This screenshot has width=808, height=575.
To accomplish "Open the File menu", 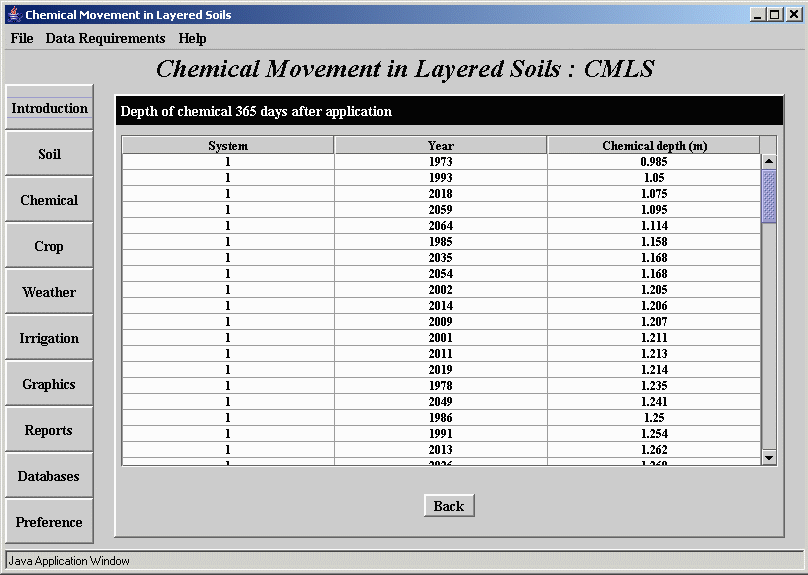I will 22,39.
